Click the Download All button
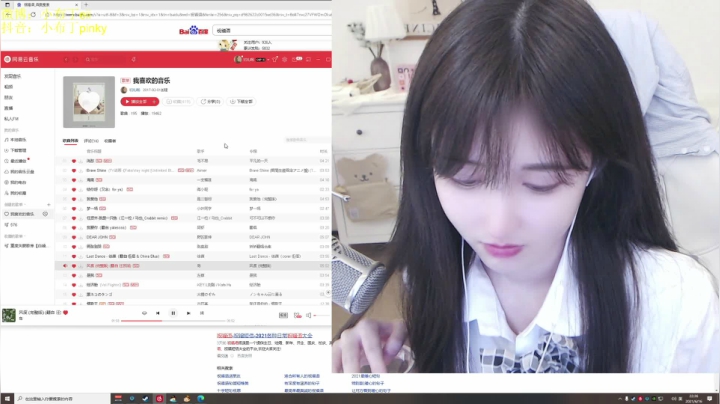 (x=241, y=101)
